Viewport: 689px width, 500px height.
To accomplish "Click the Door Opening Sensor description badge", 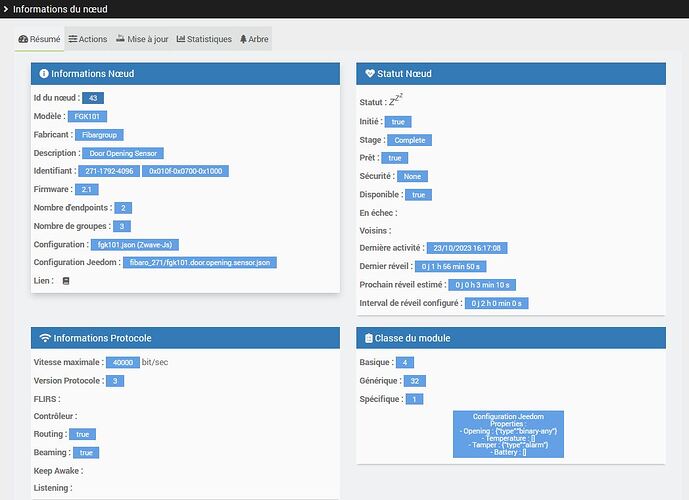I will tap(123, 153).
